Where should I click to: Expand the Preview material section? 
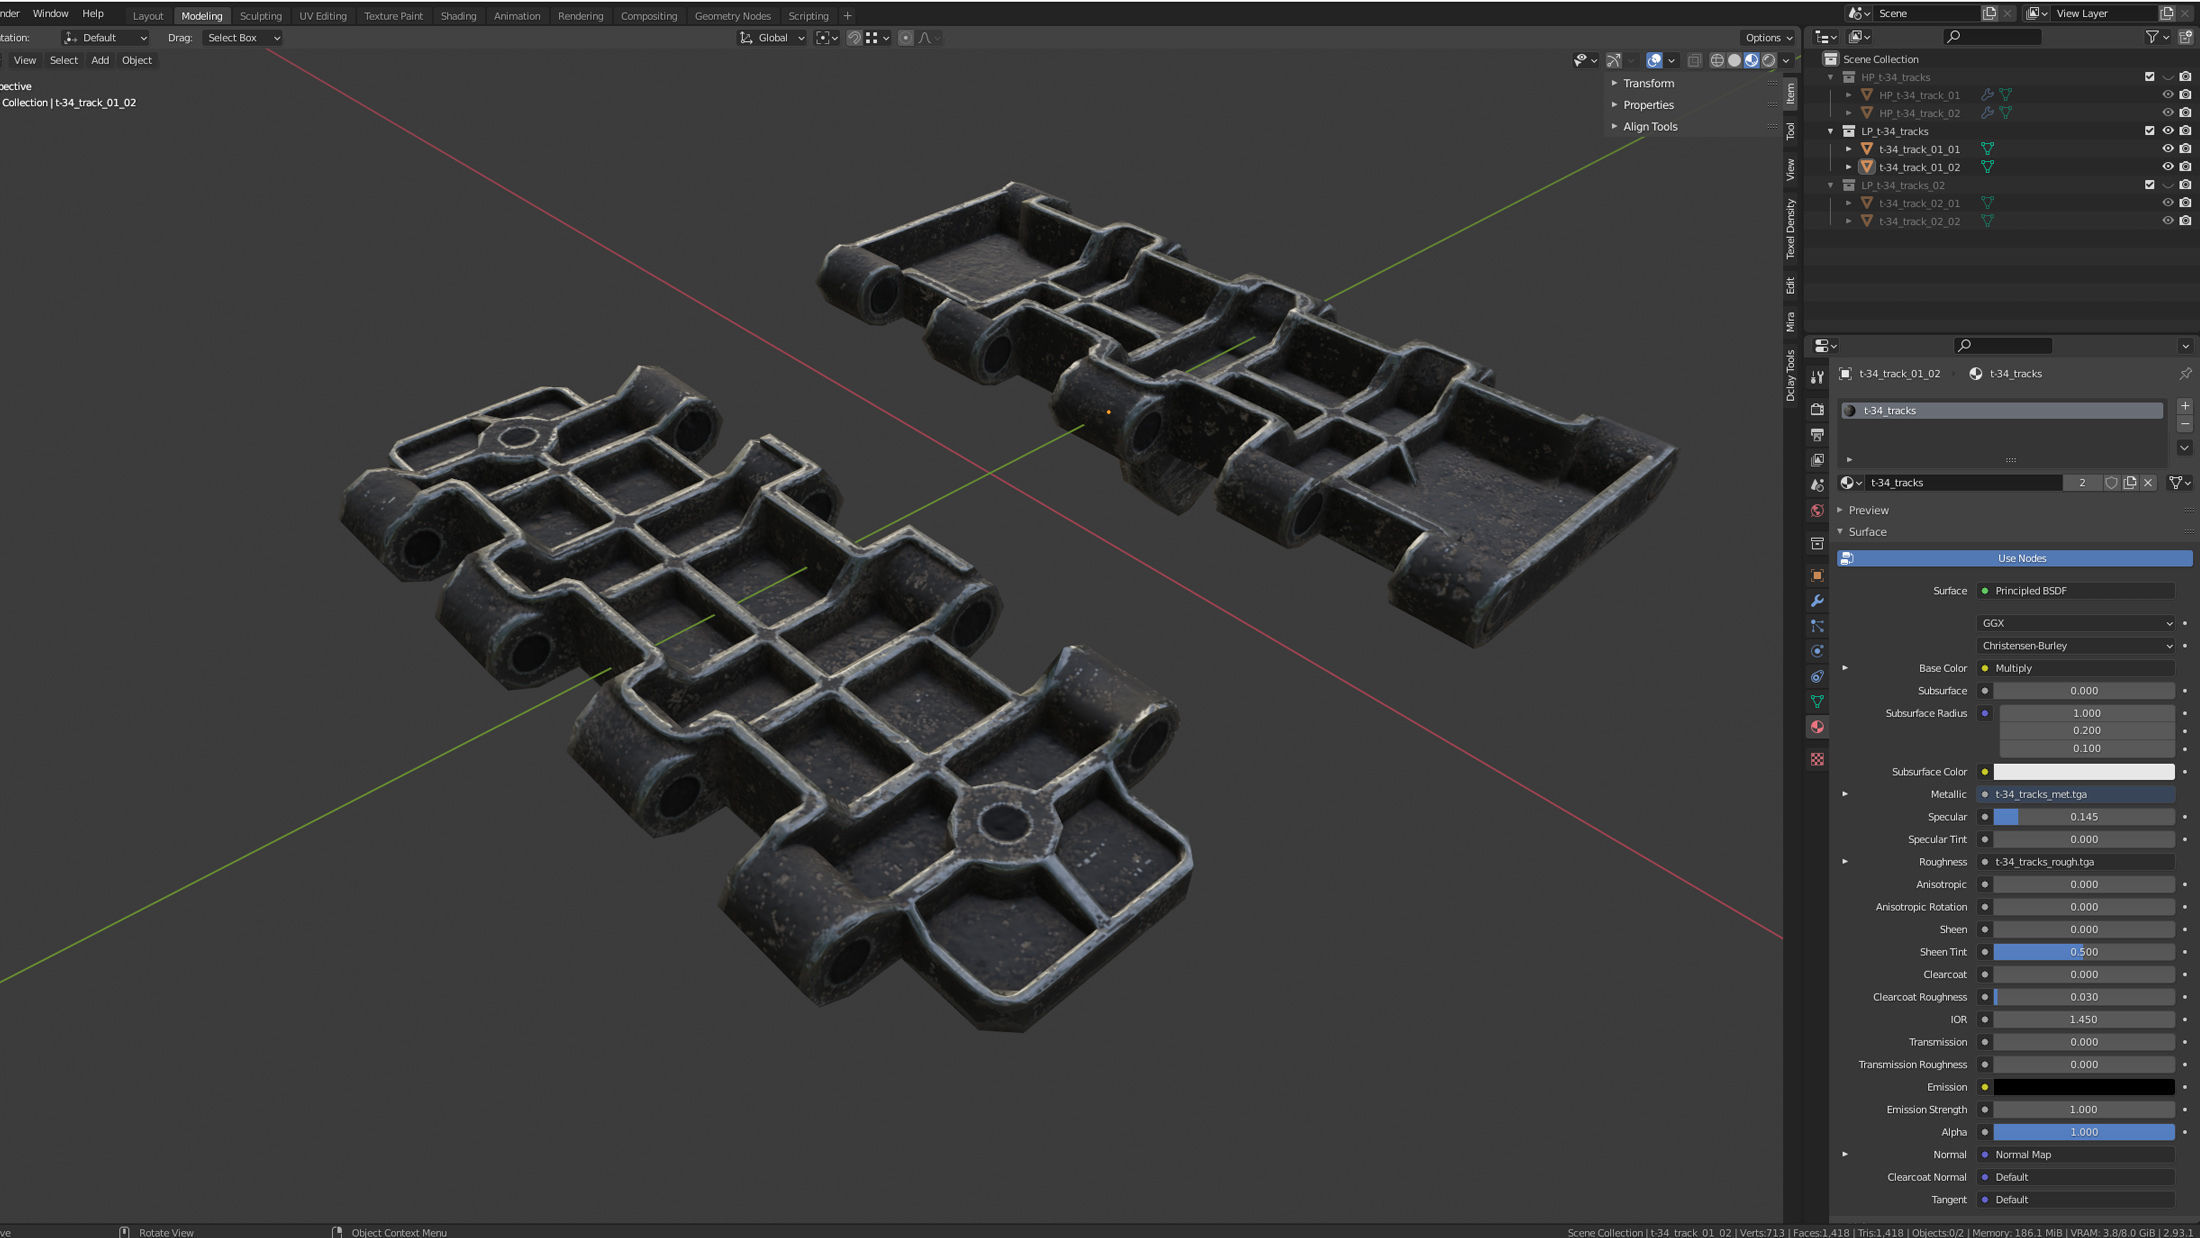[1867, 510]
